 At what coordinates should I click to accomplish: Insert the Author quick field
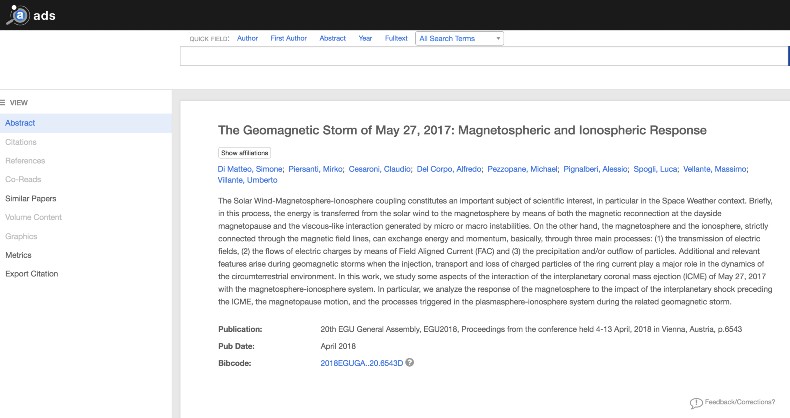[x=247, y=38]
